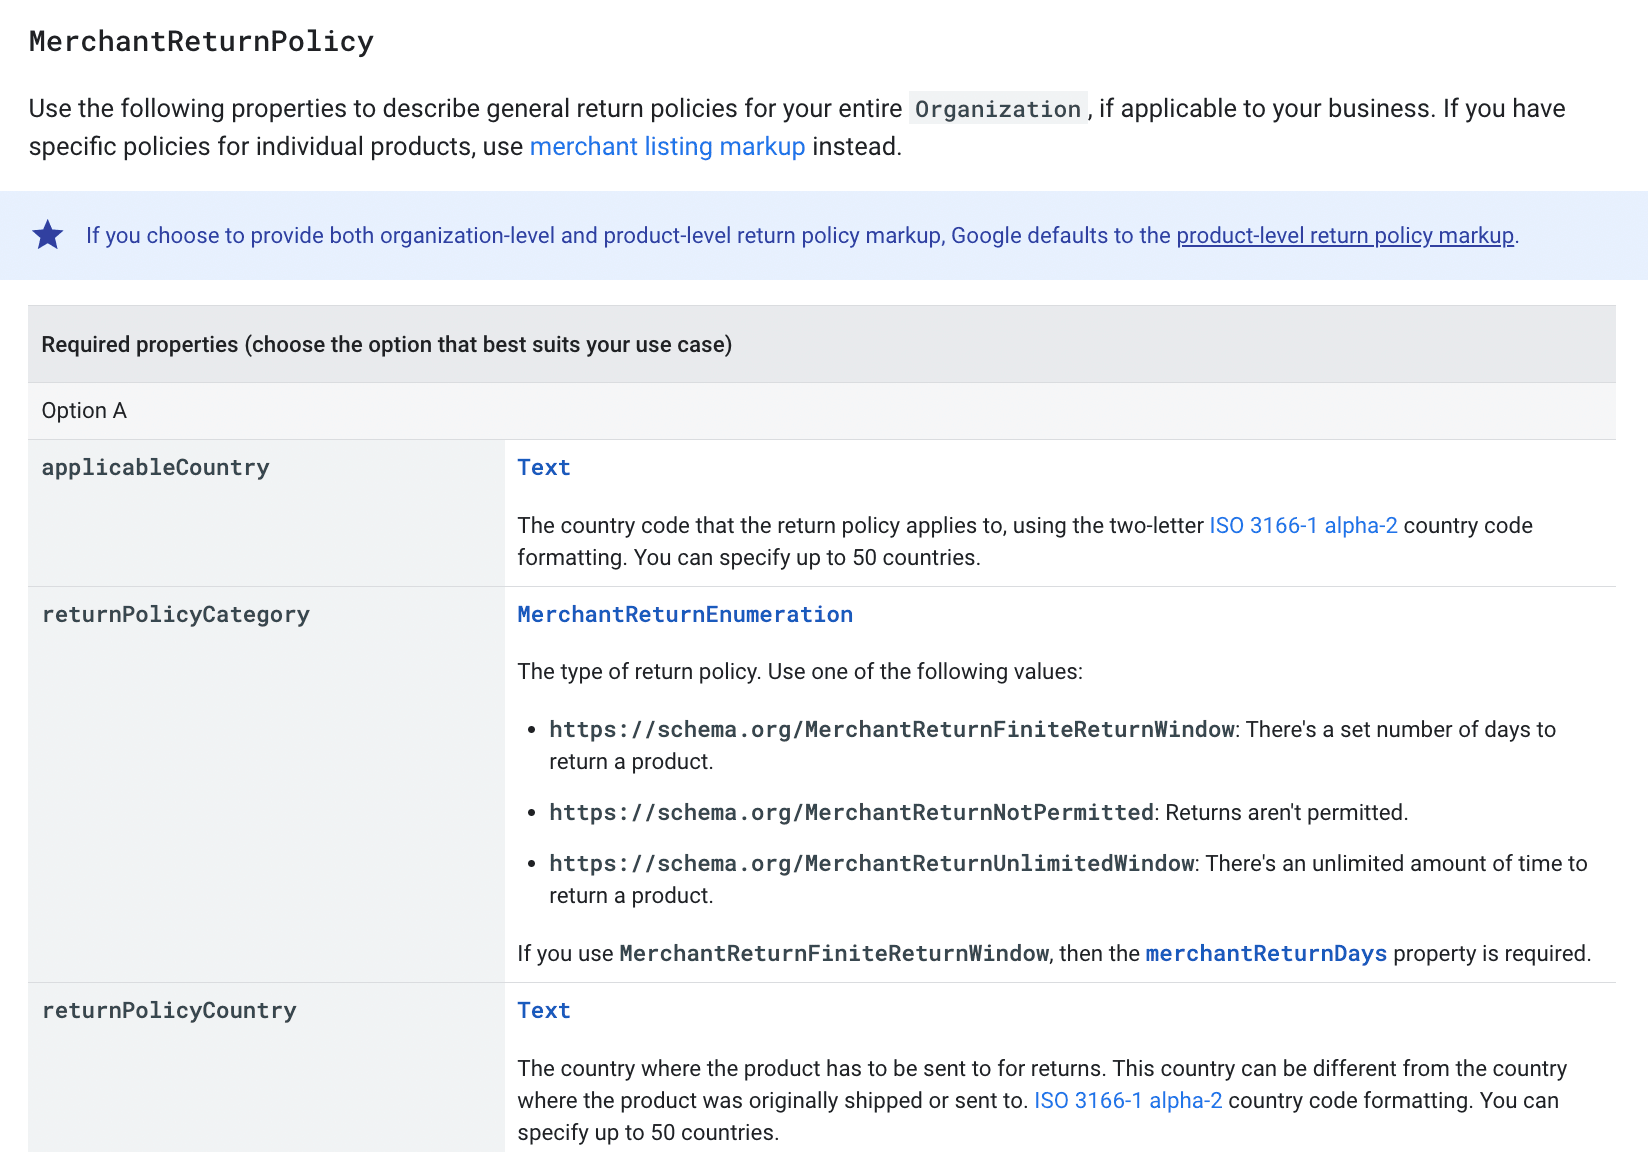
Task: Open the ISO 3166-1 alpha-2 link under applicableCountry
Action: pyautogui.click(x=1302, y=525)
